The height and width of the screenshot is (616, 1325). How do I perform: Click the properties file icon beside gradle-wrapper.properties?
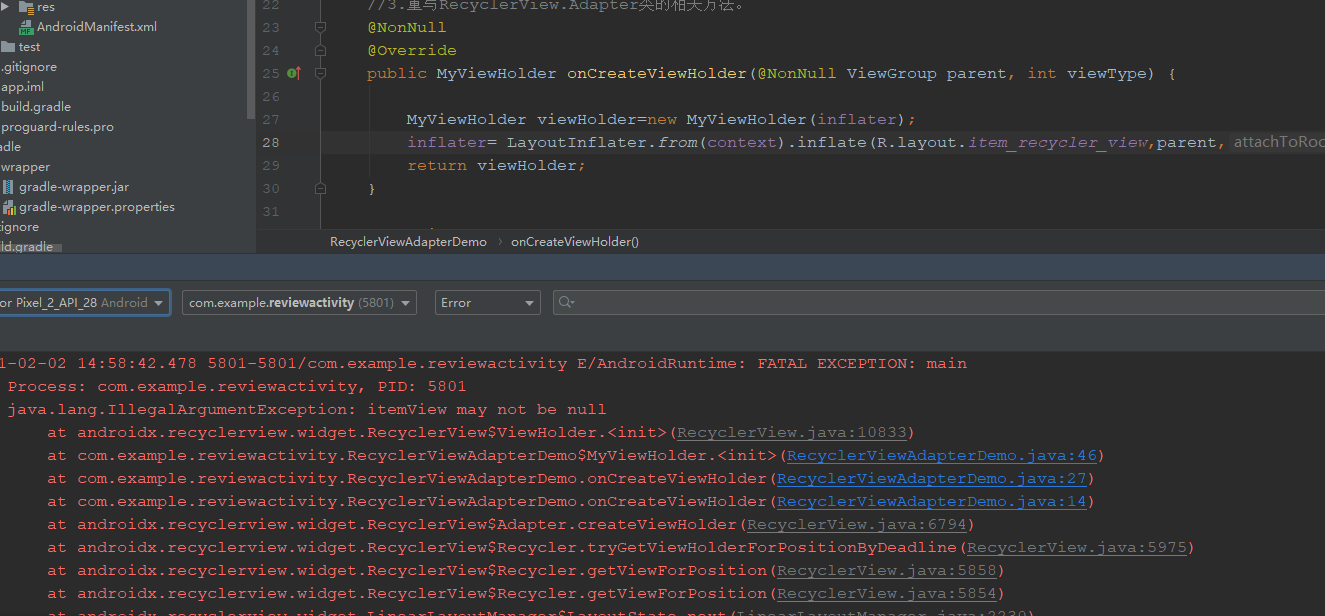9,207
